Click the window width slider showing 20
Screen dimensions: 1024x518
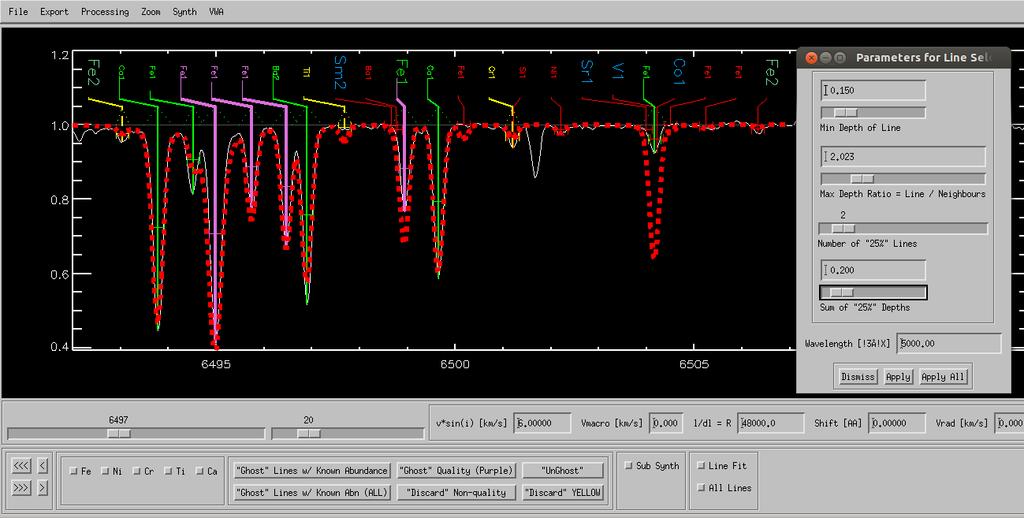click(347, 434)
